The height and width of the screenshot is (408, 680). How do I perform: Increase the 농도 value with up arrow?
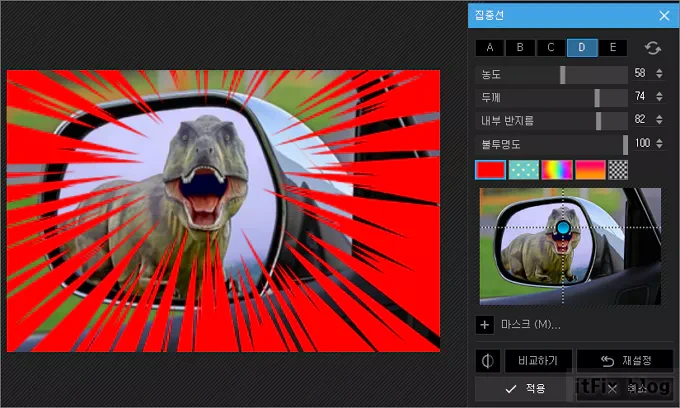click(x=660, y=70)
